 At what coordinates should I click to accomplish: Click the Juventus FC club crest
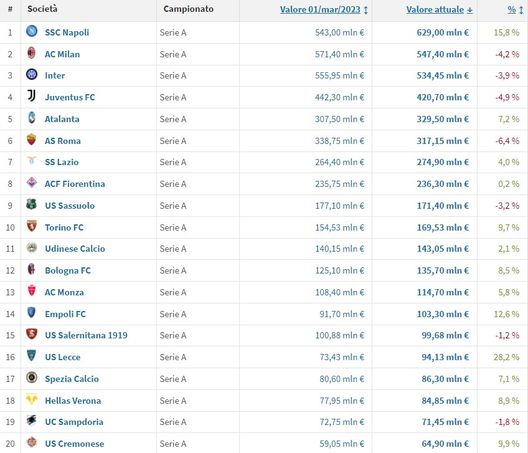[x=32, y=96]
